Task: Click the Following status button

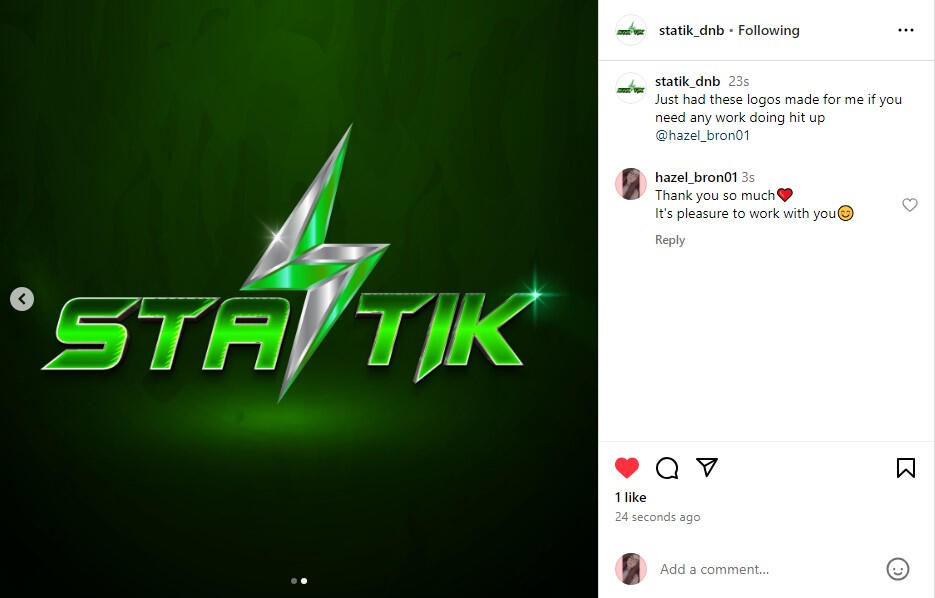Action: 769,30
